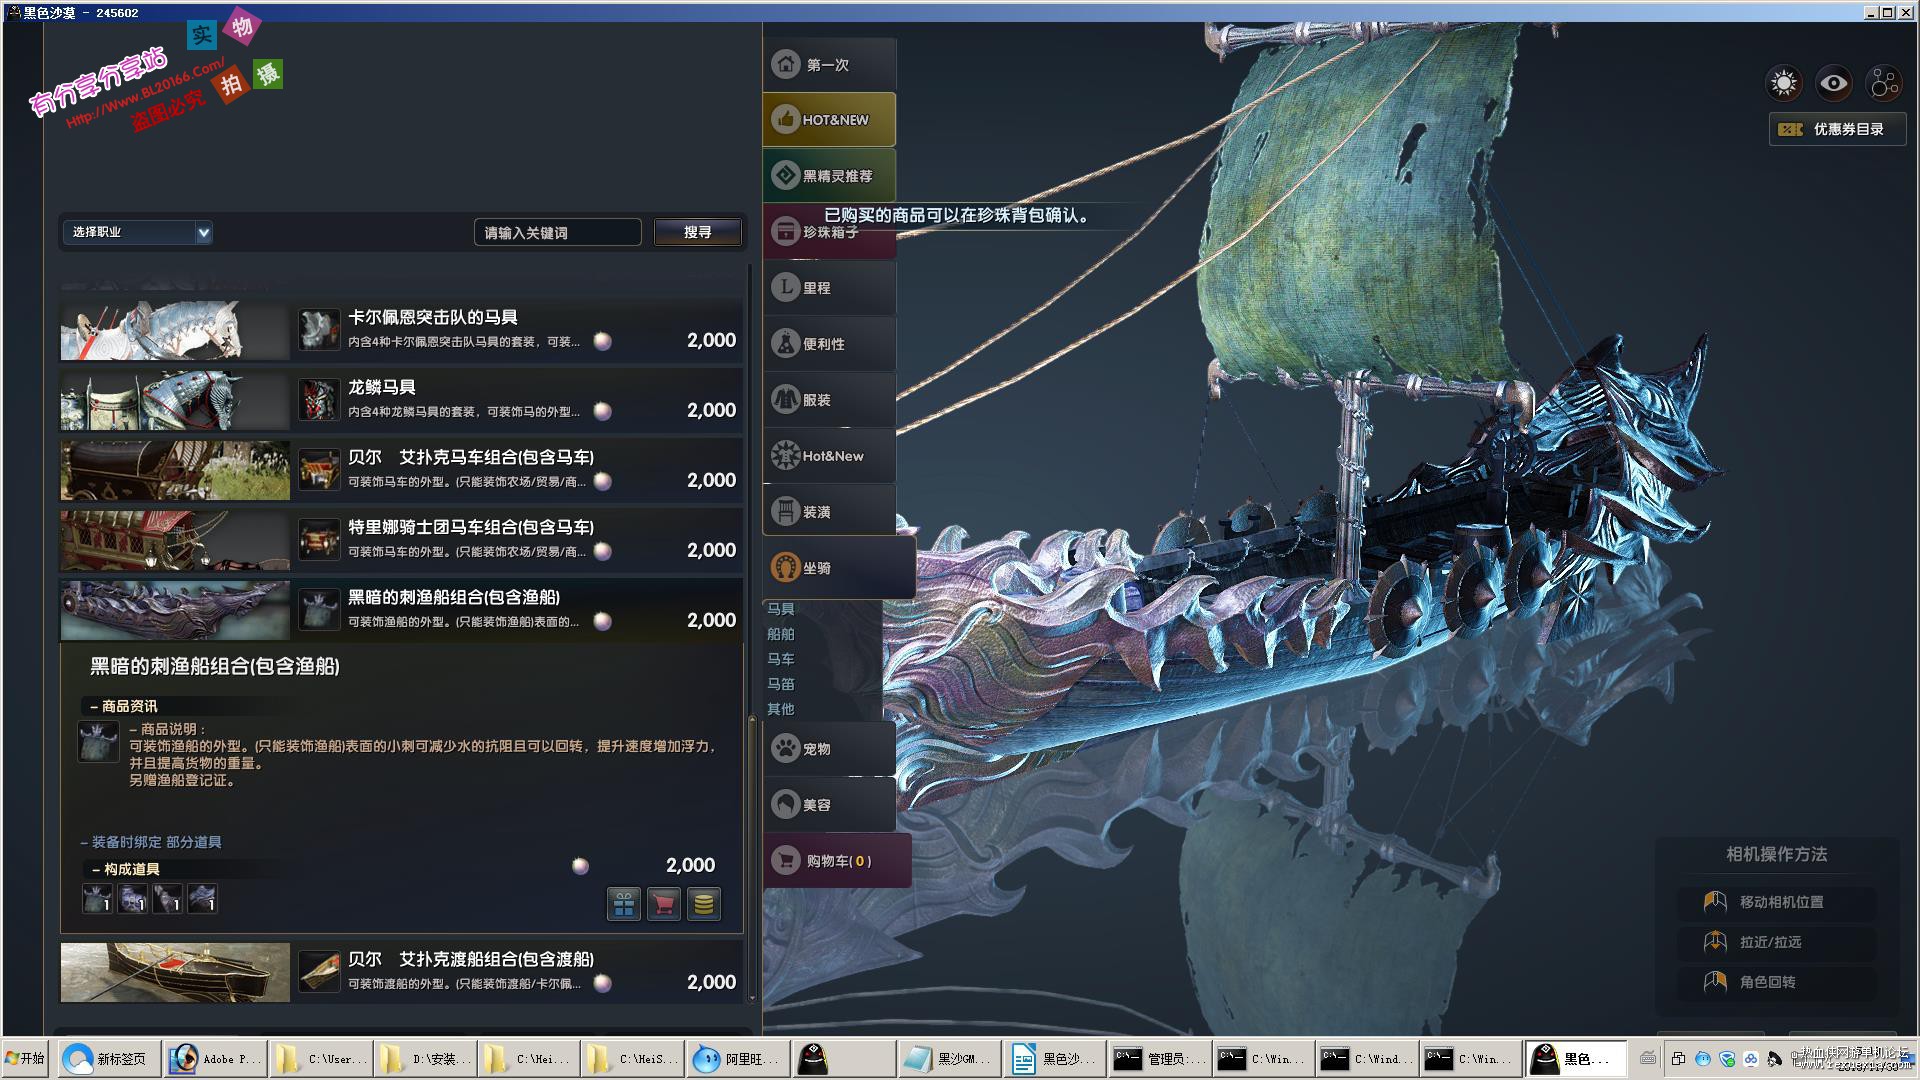1920x1080 pixels.
Task: Click the first 构成道具 component icon
Action: 97,898
